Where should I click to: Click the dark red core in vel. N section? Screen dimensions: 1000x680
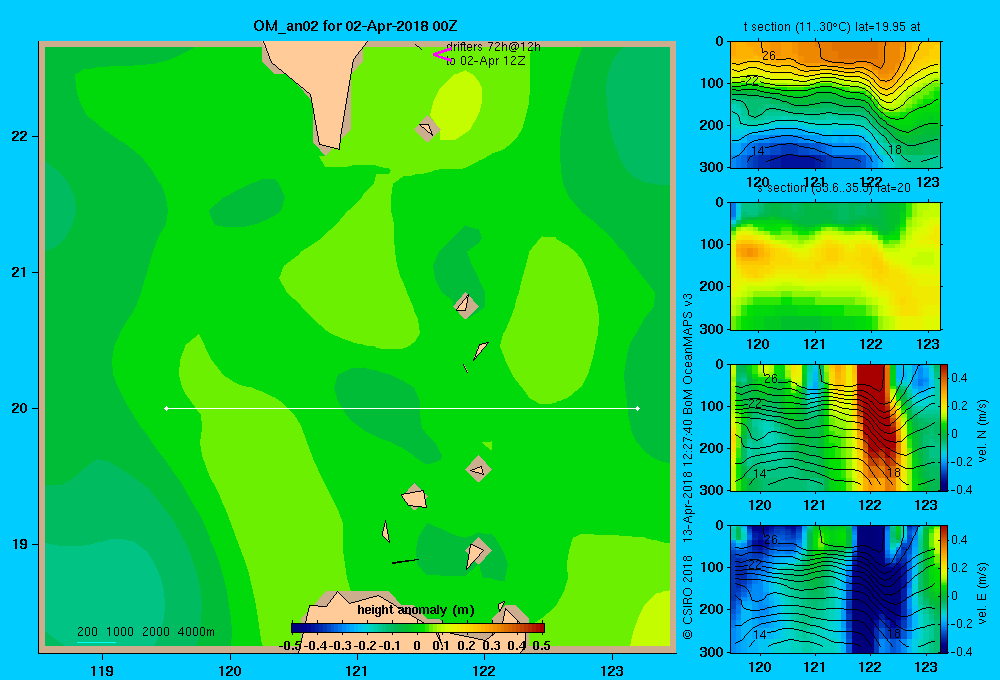(875, 408)
